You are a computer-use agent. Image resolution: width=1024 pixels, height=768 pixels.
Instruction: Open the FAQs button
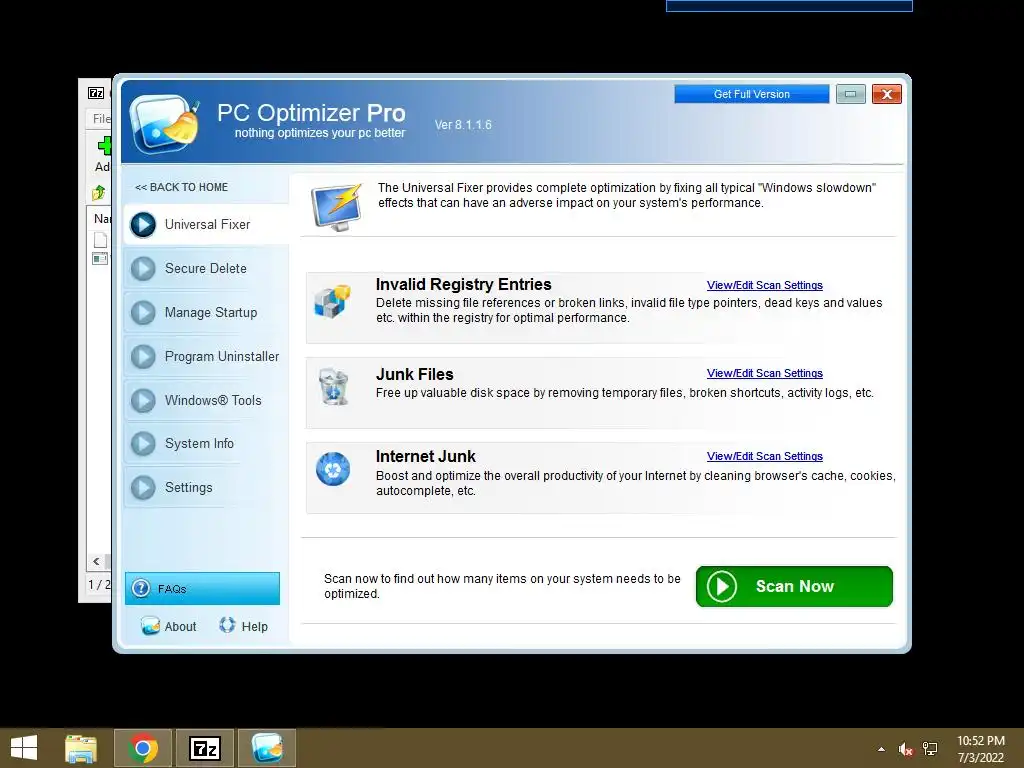202,589
